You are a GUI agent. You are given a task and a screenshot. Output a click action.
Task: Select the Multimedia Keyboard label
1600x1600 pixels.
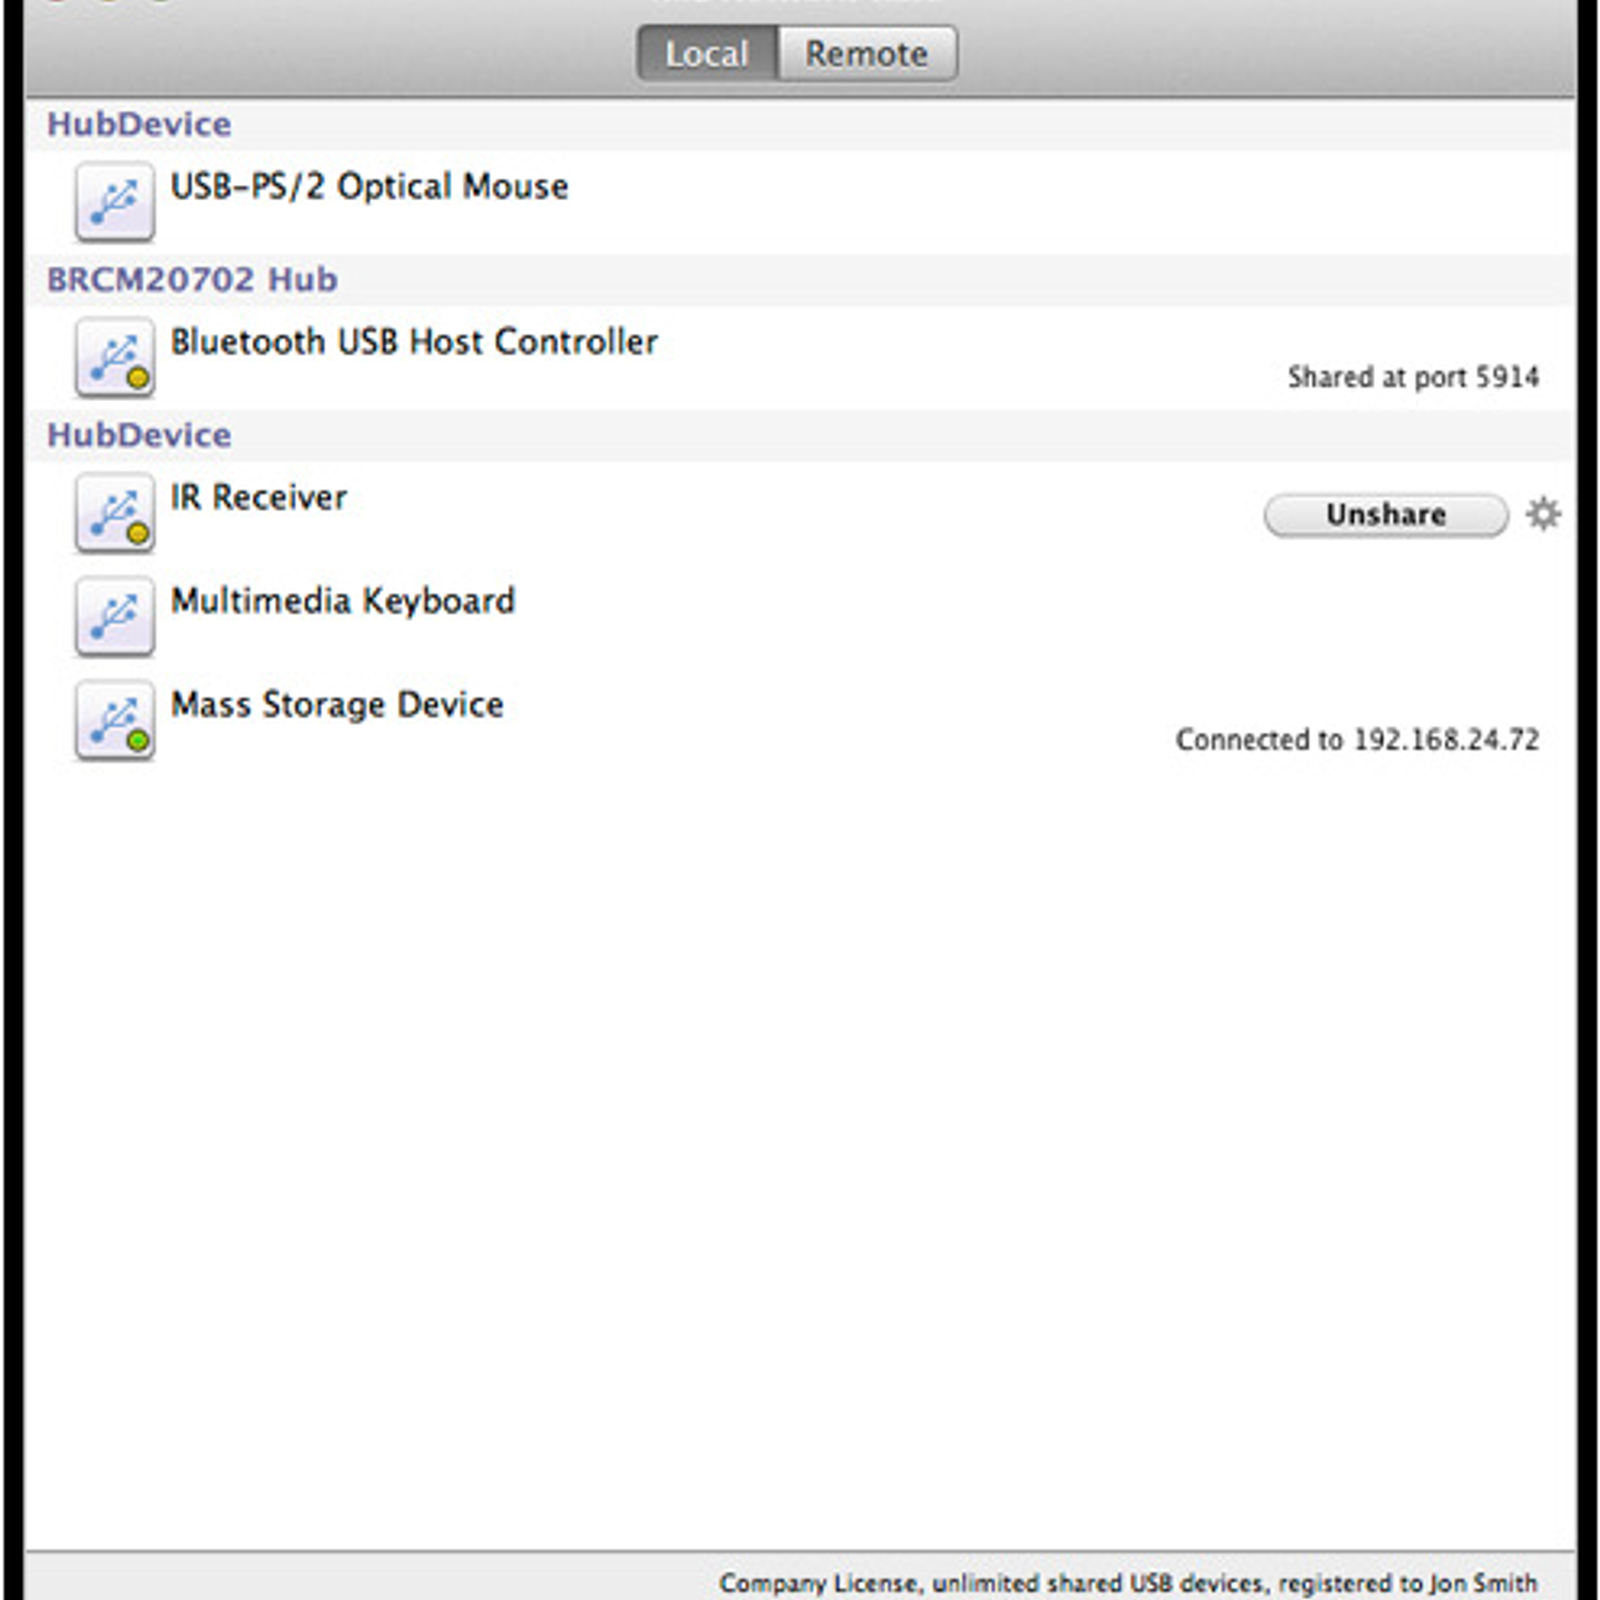[343, 601]
